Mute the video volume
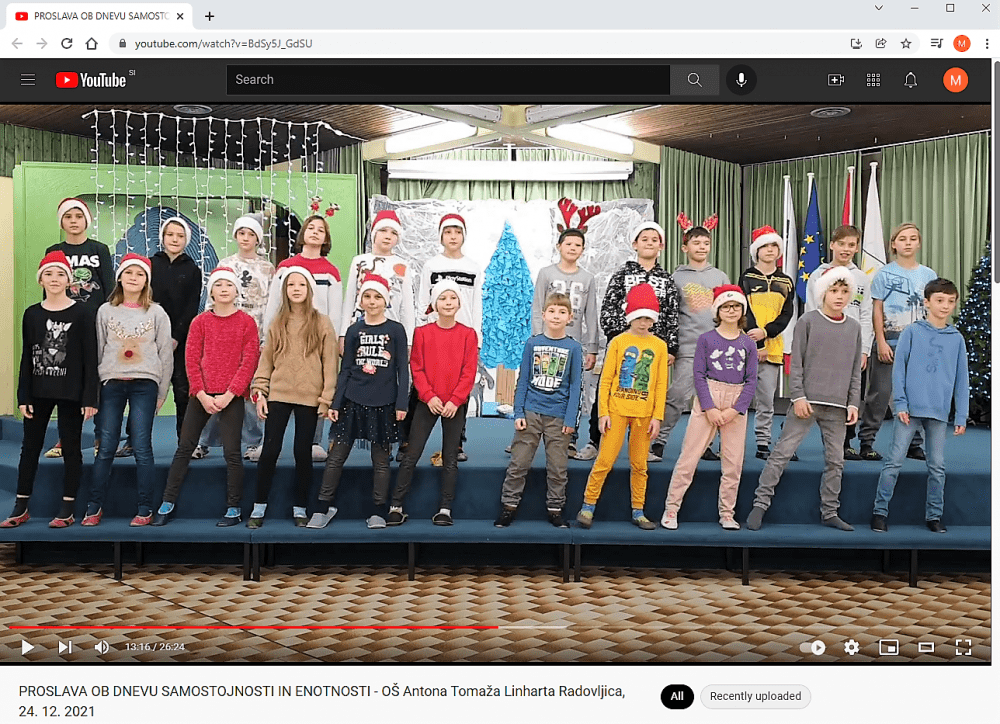This screenshot has height=724, width=1000. point(101,647)
